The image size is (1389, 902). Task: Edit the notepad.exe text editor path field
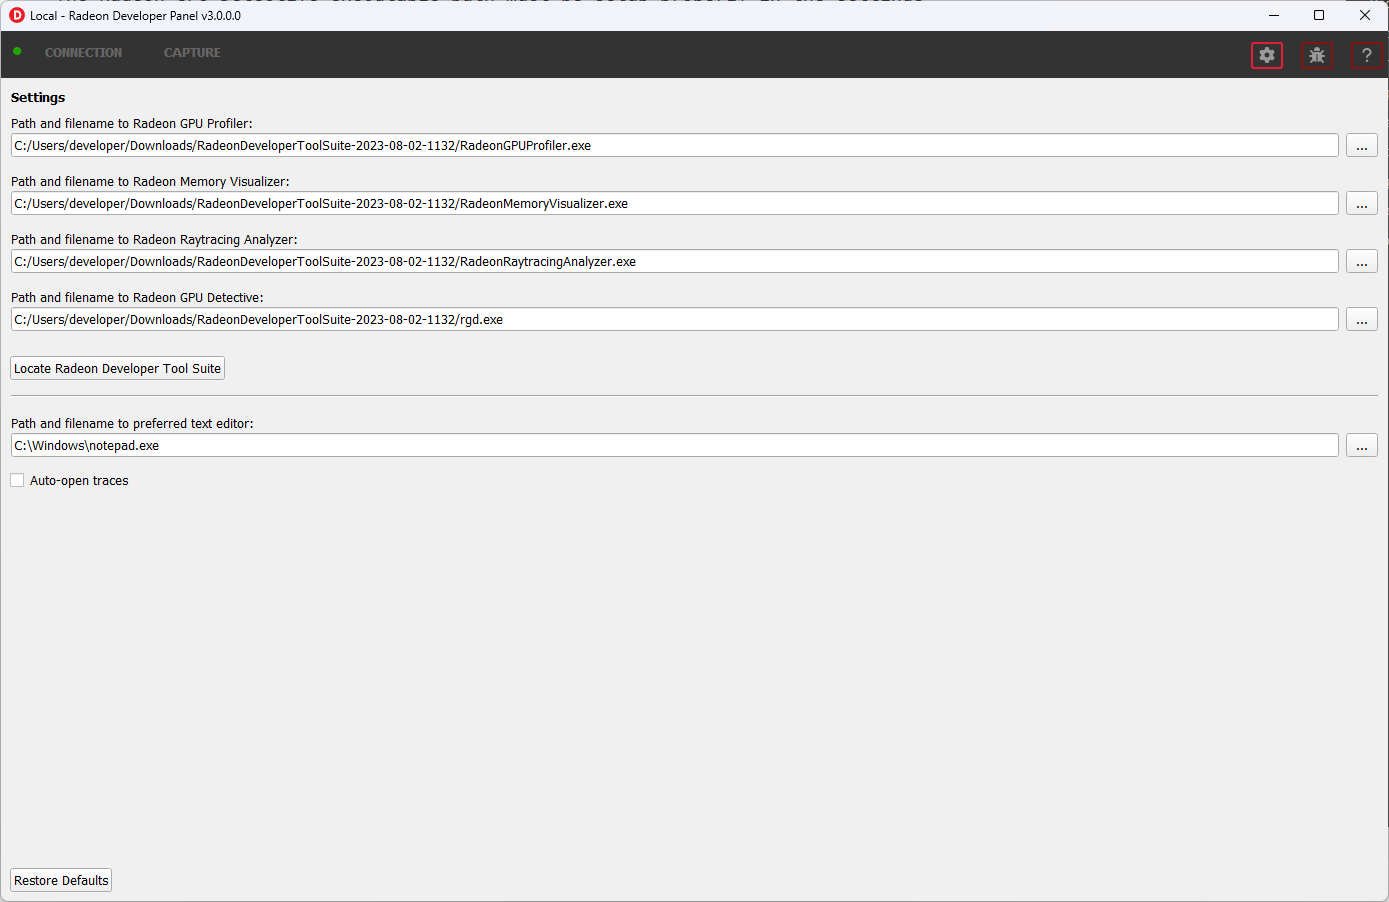point(674,446)
